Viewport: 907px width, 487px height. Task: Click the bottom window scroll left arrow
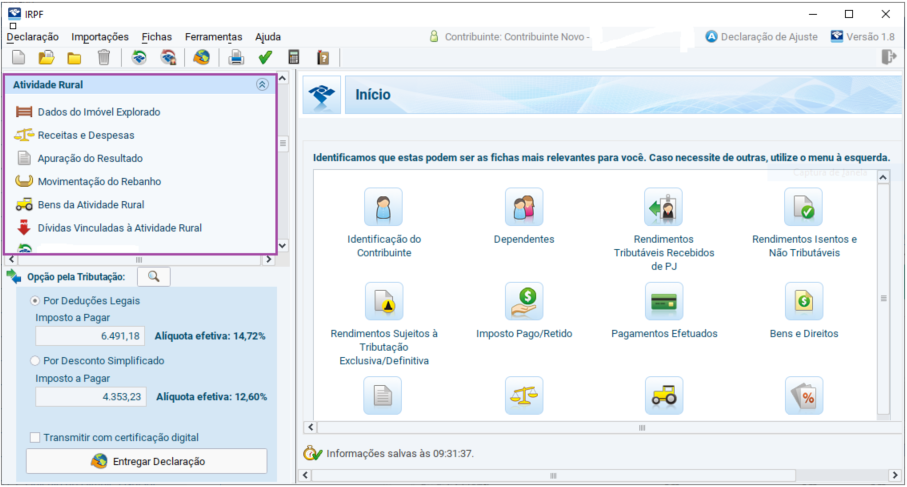pyautogui.click(x=305, y=475)
